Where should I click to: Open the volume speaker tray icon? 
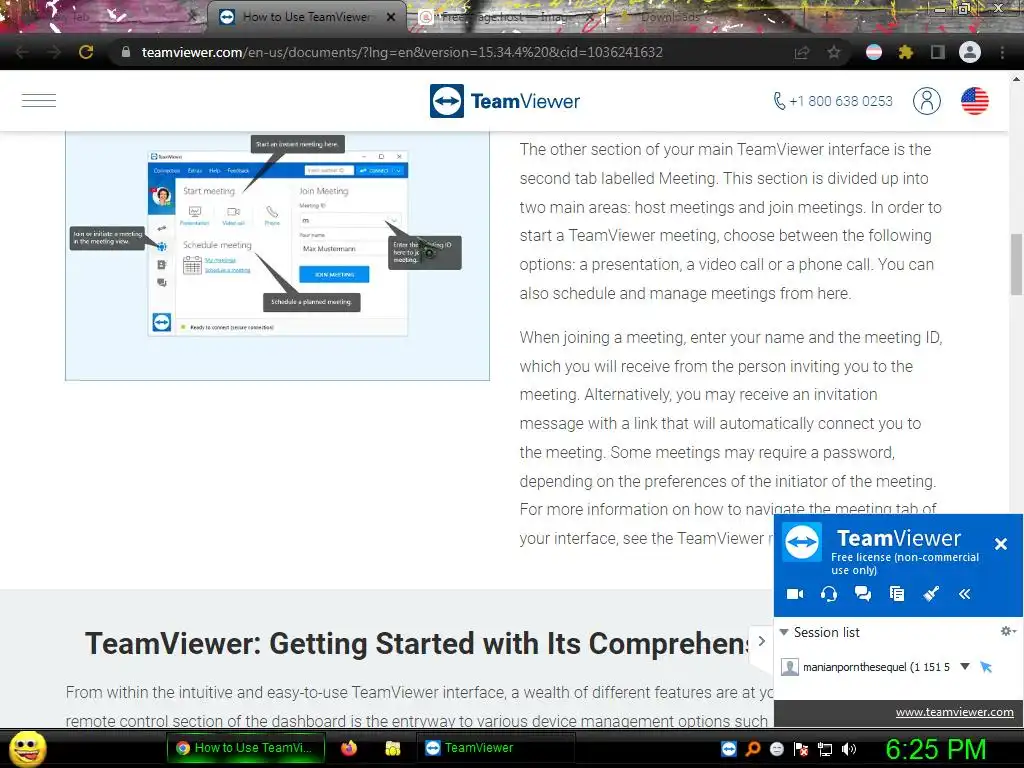849,749
